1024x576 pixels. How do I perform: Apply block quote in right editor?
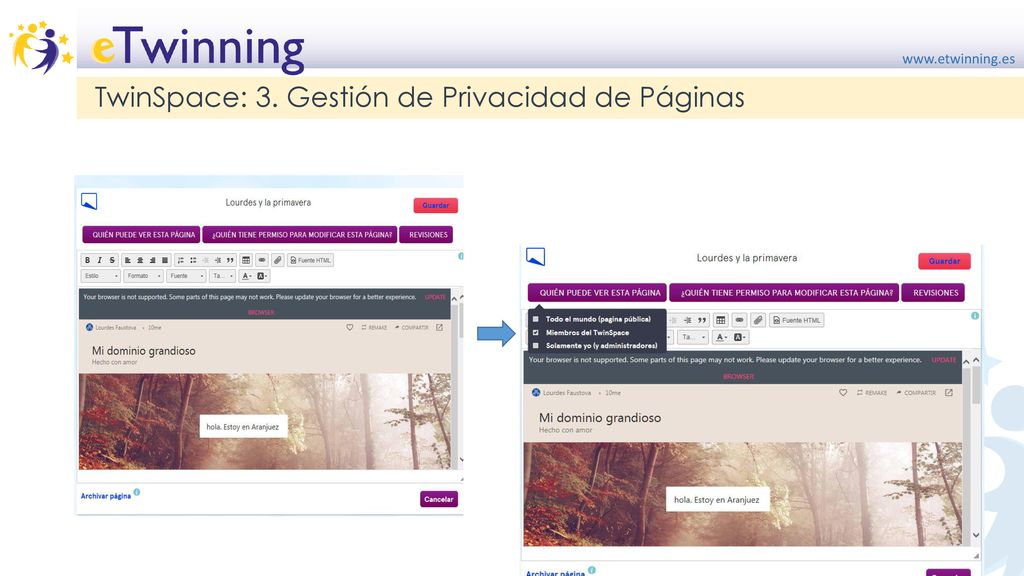(x=702, y=320)
